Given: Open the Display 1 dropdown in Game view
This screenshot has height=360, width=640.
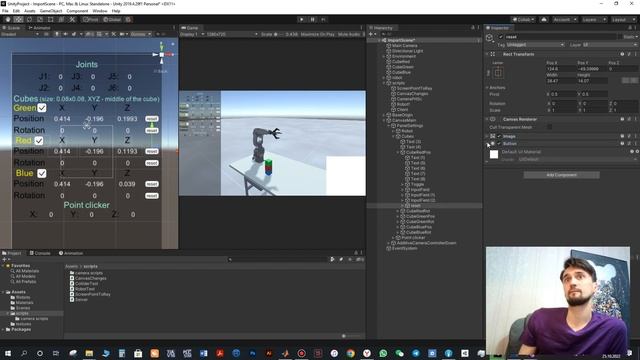Looking at the screenshot, I should (x=192, y=34).
